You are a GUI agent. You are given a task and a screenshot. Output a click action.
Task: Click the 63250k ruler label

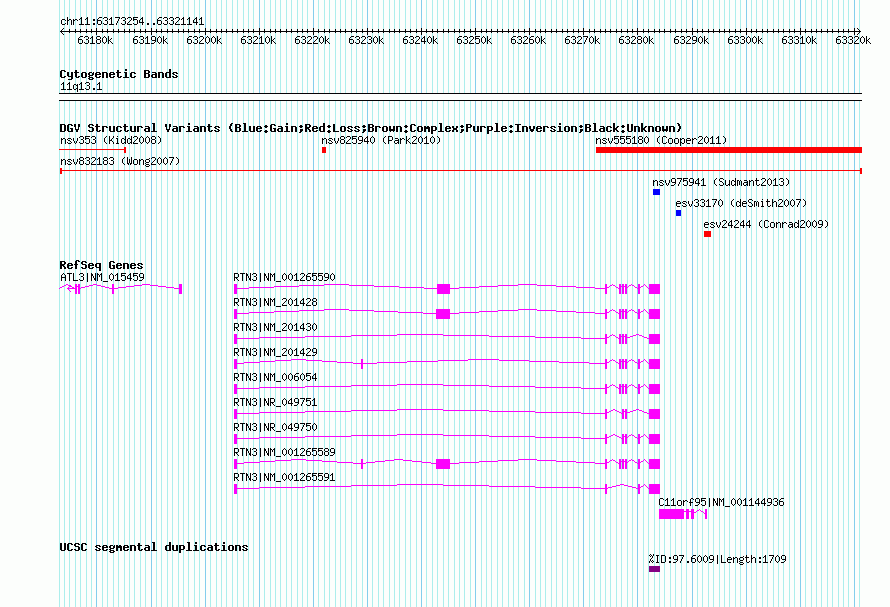pyautogui.click(x=474, y=40)
